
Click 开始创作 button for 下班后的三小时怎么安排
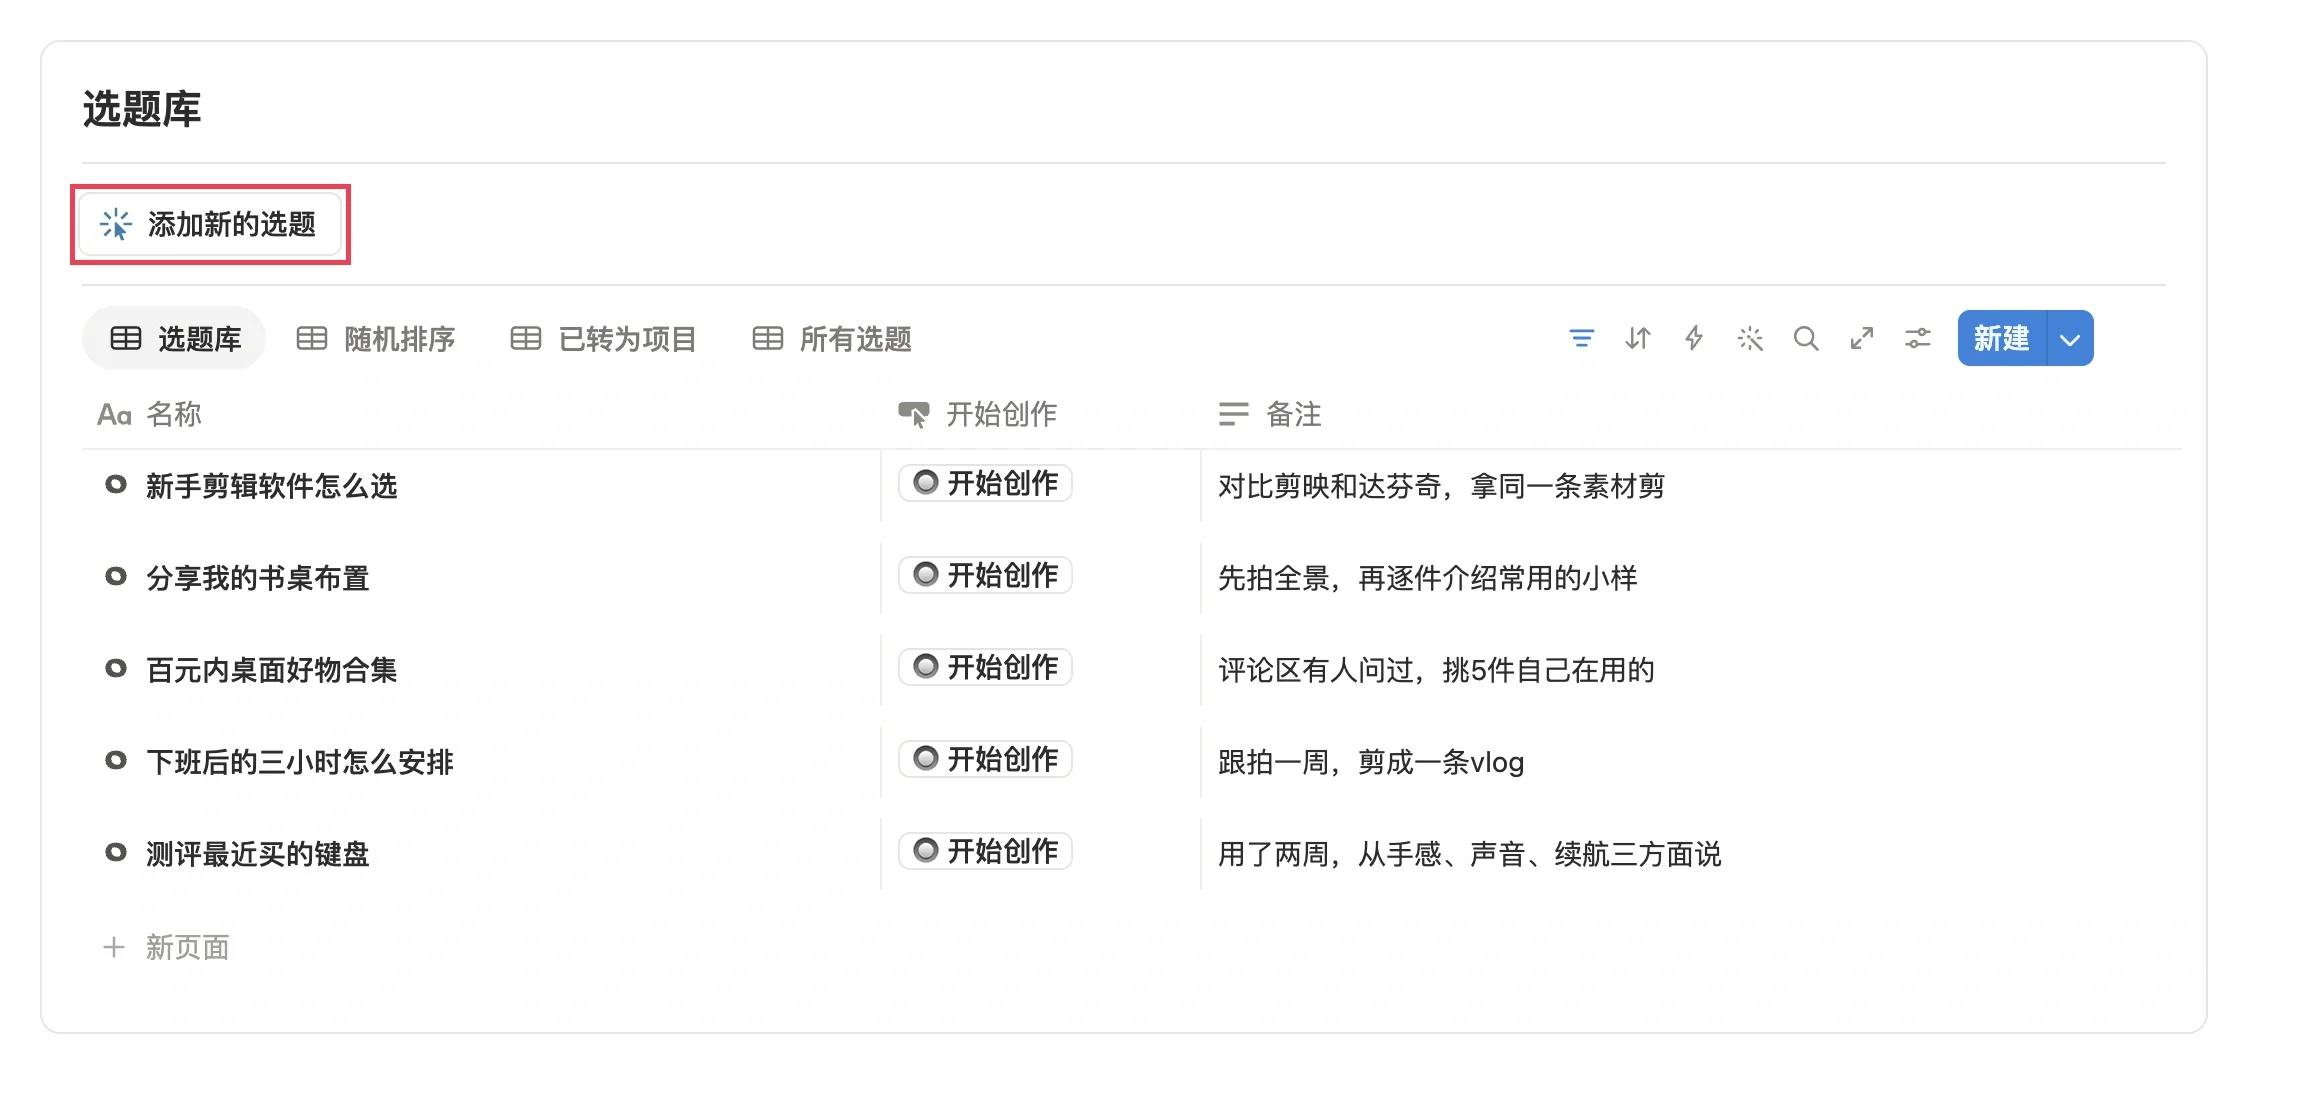click(x=985, y=759)
